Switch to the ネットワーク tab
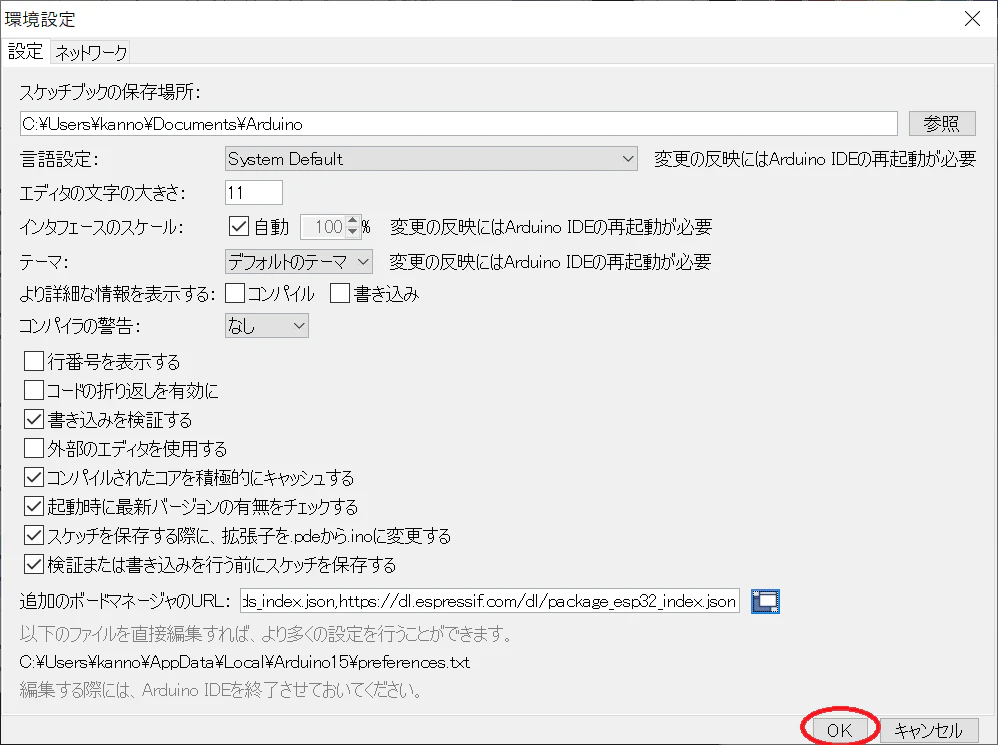 (x=91, y=52)
